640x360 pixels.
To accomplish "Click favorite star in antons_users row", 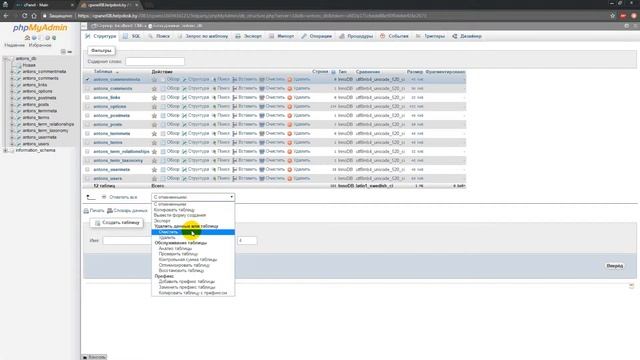I will tap(154, 178).
